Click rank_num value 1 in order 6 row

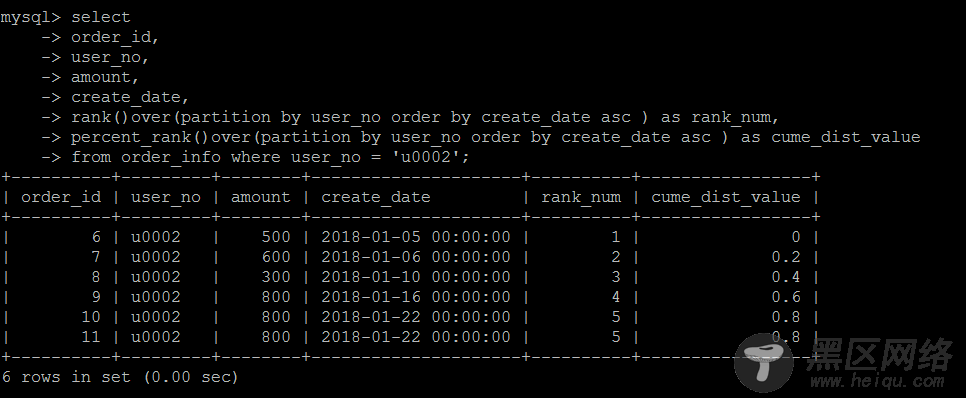tap(616, 237)
